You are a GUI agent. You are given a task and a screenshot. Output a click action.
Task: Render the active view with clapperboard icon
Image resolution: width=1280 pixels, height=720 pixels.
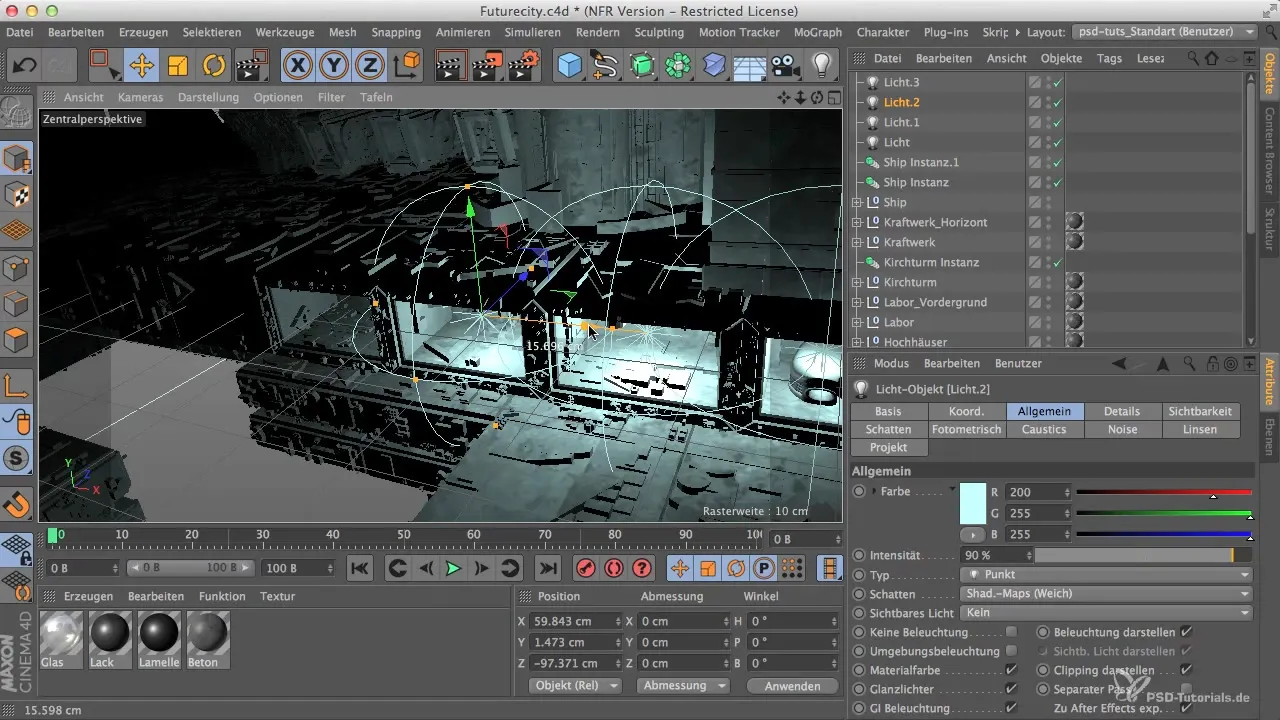(x=452, y=66)
